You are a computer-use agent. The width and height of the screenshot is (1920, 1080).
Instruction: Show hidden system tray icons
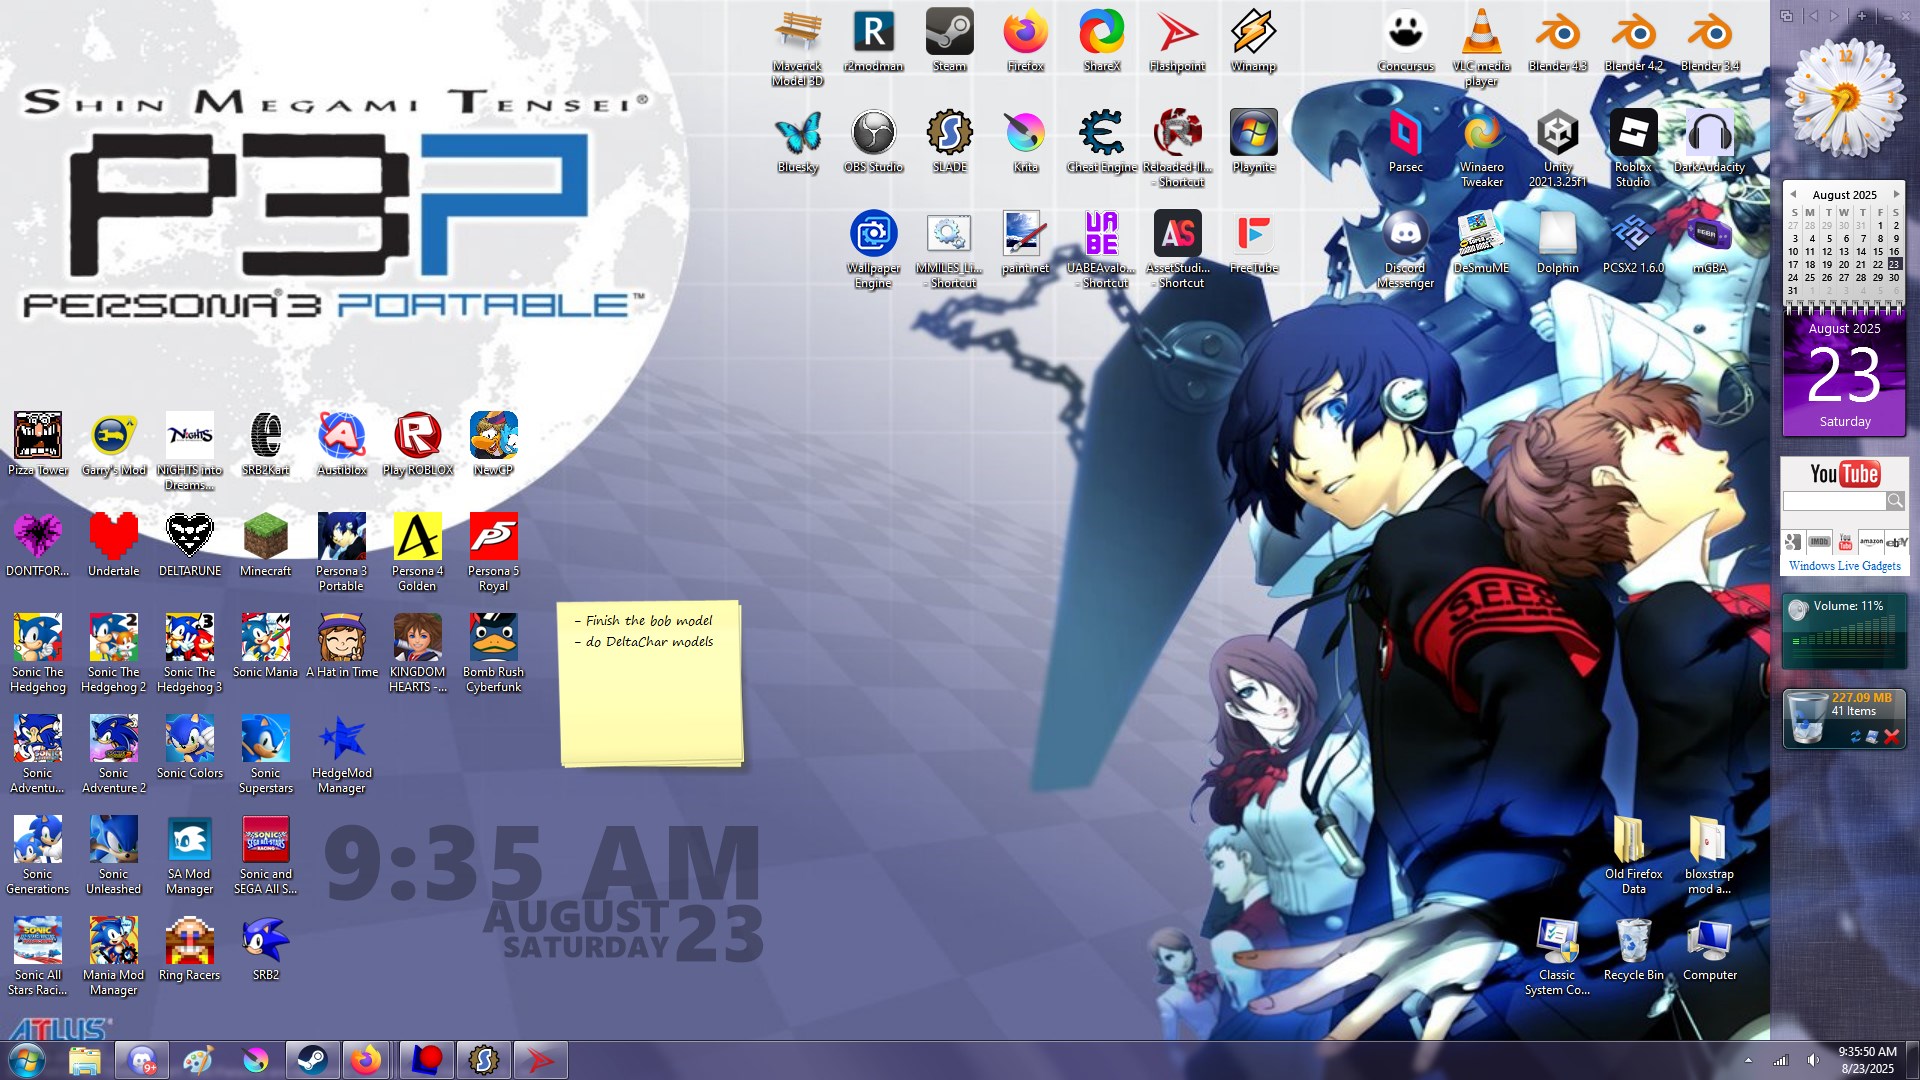point(1748,1060)
